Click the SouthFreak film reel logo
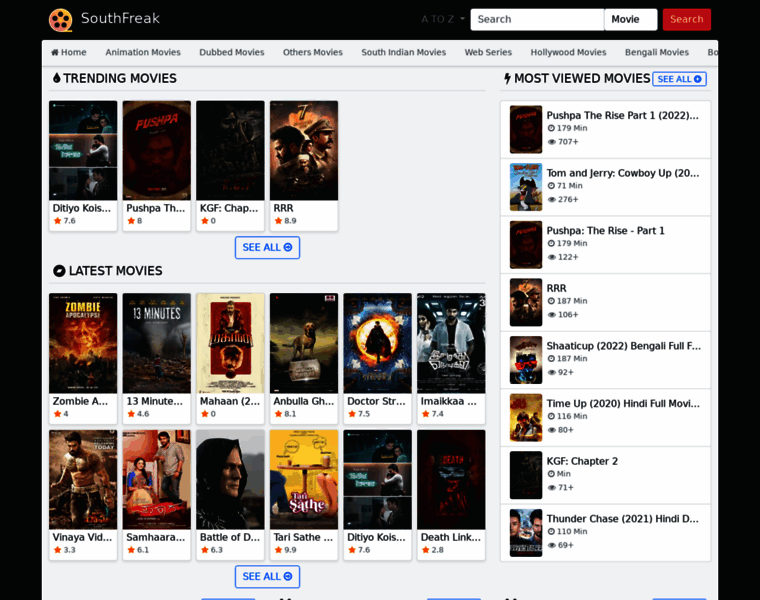Image resolution: width=760 pixels, height=600 pixels. [x=61, y=20]
